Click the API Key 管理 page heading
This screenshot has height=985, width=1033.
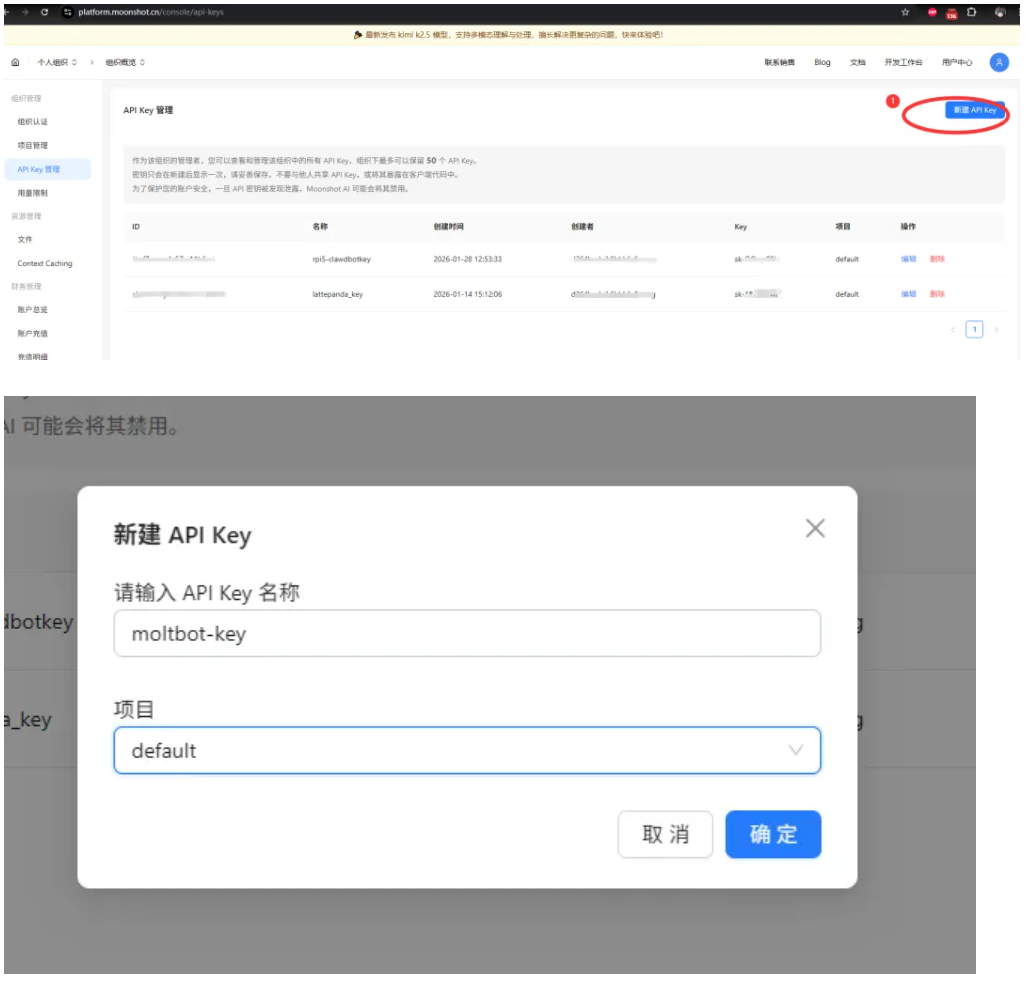pos(148,110)
